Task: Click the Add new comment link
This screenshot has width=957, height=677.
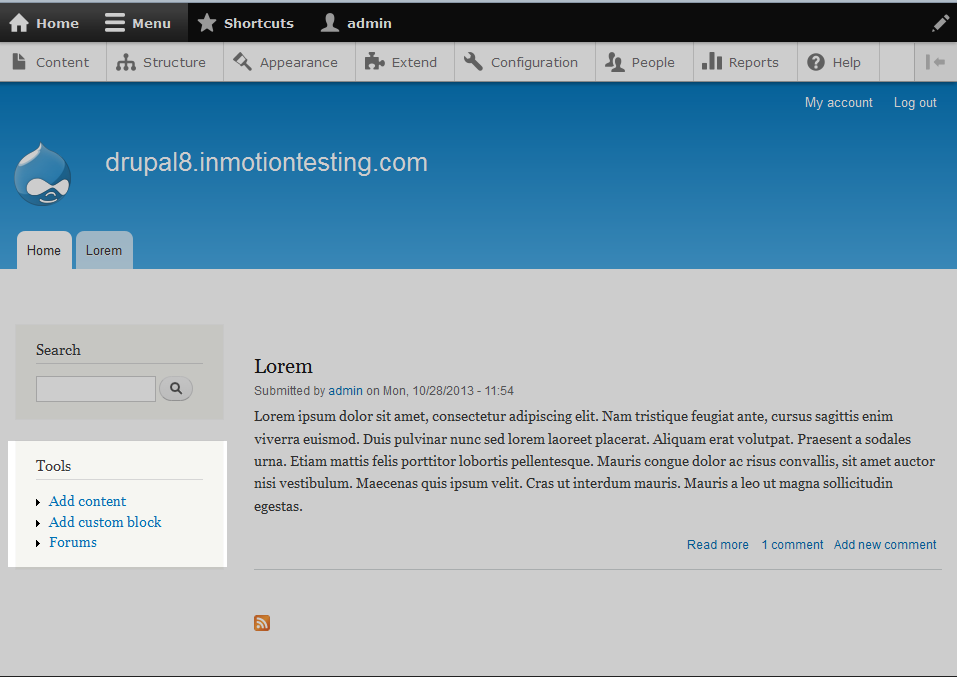Action: [885, 545]
